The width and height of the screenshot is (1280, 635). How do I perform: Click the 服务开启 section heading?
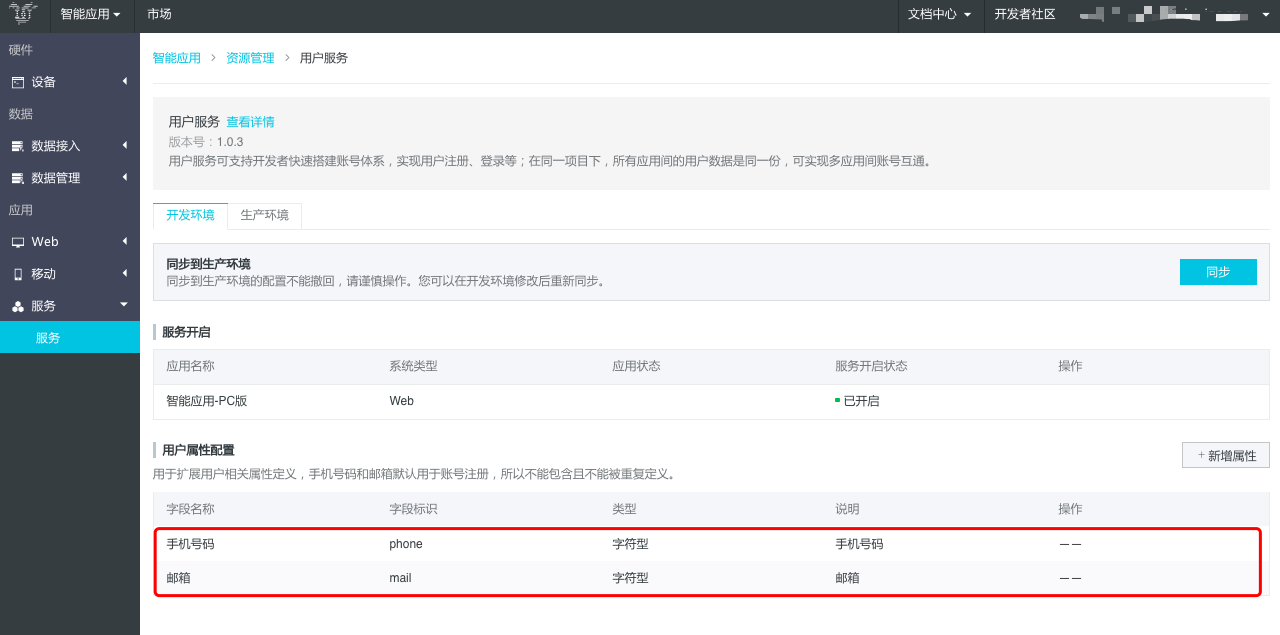click(186, 332)
